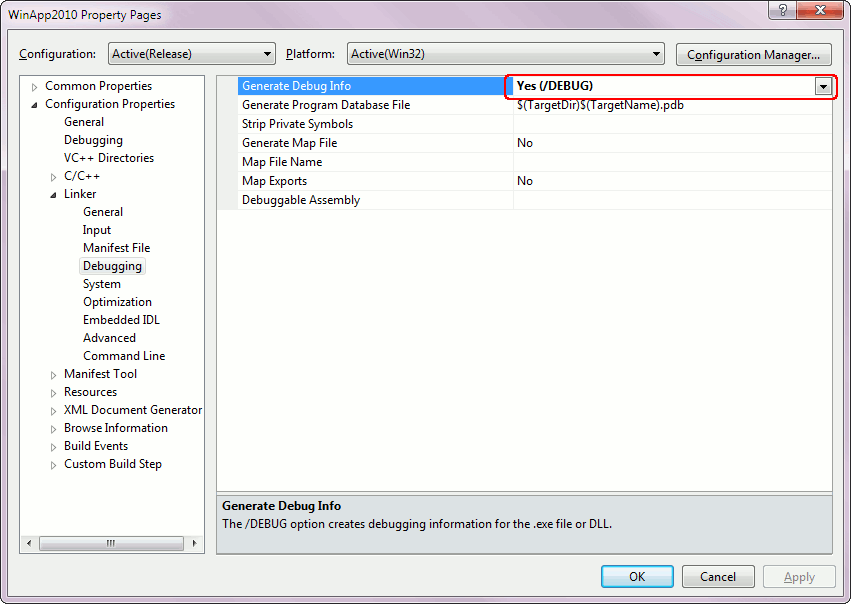The height and width of the screenshot is (604, 851).
Task: Open the Platform dropdown
Action: [657, 54]
